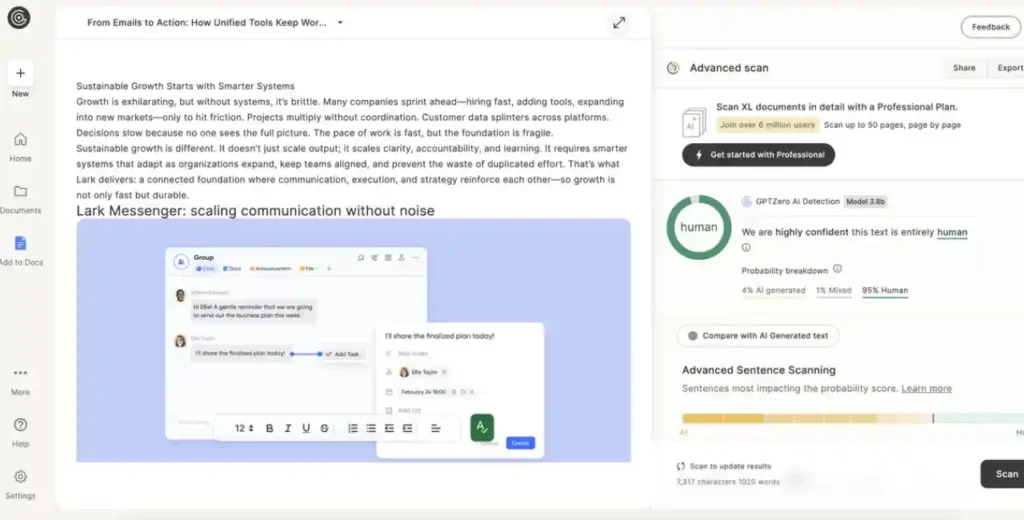Click the AI documents stack icon

tap(694, 122)
